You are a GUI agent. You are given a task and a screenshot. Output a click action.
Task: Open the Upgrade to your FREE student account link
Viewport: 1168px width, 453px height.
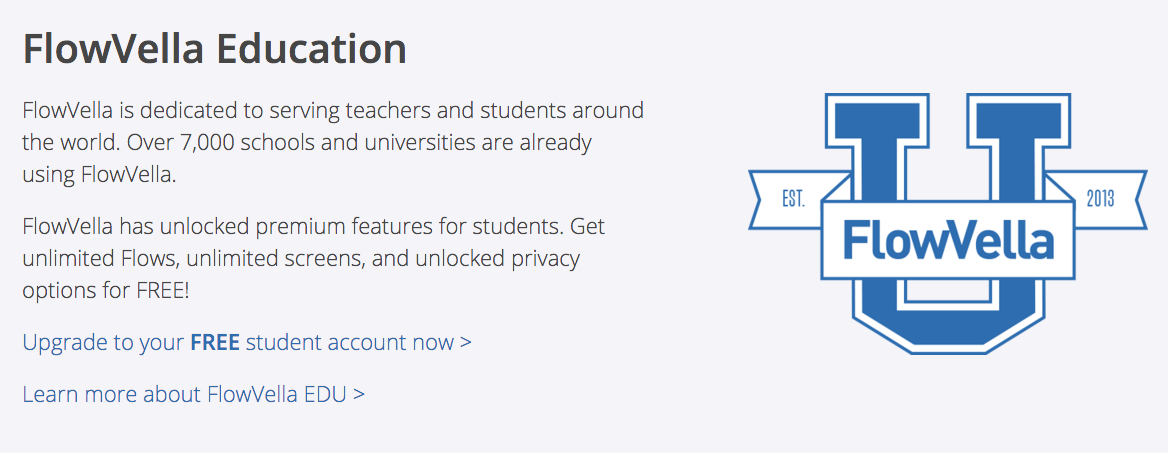247,342
